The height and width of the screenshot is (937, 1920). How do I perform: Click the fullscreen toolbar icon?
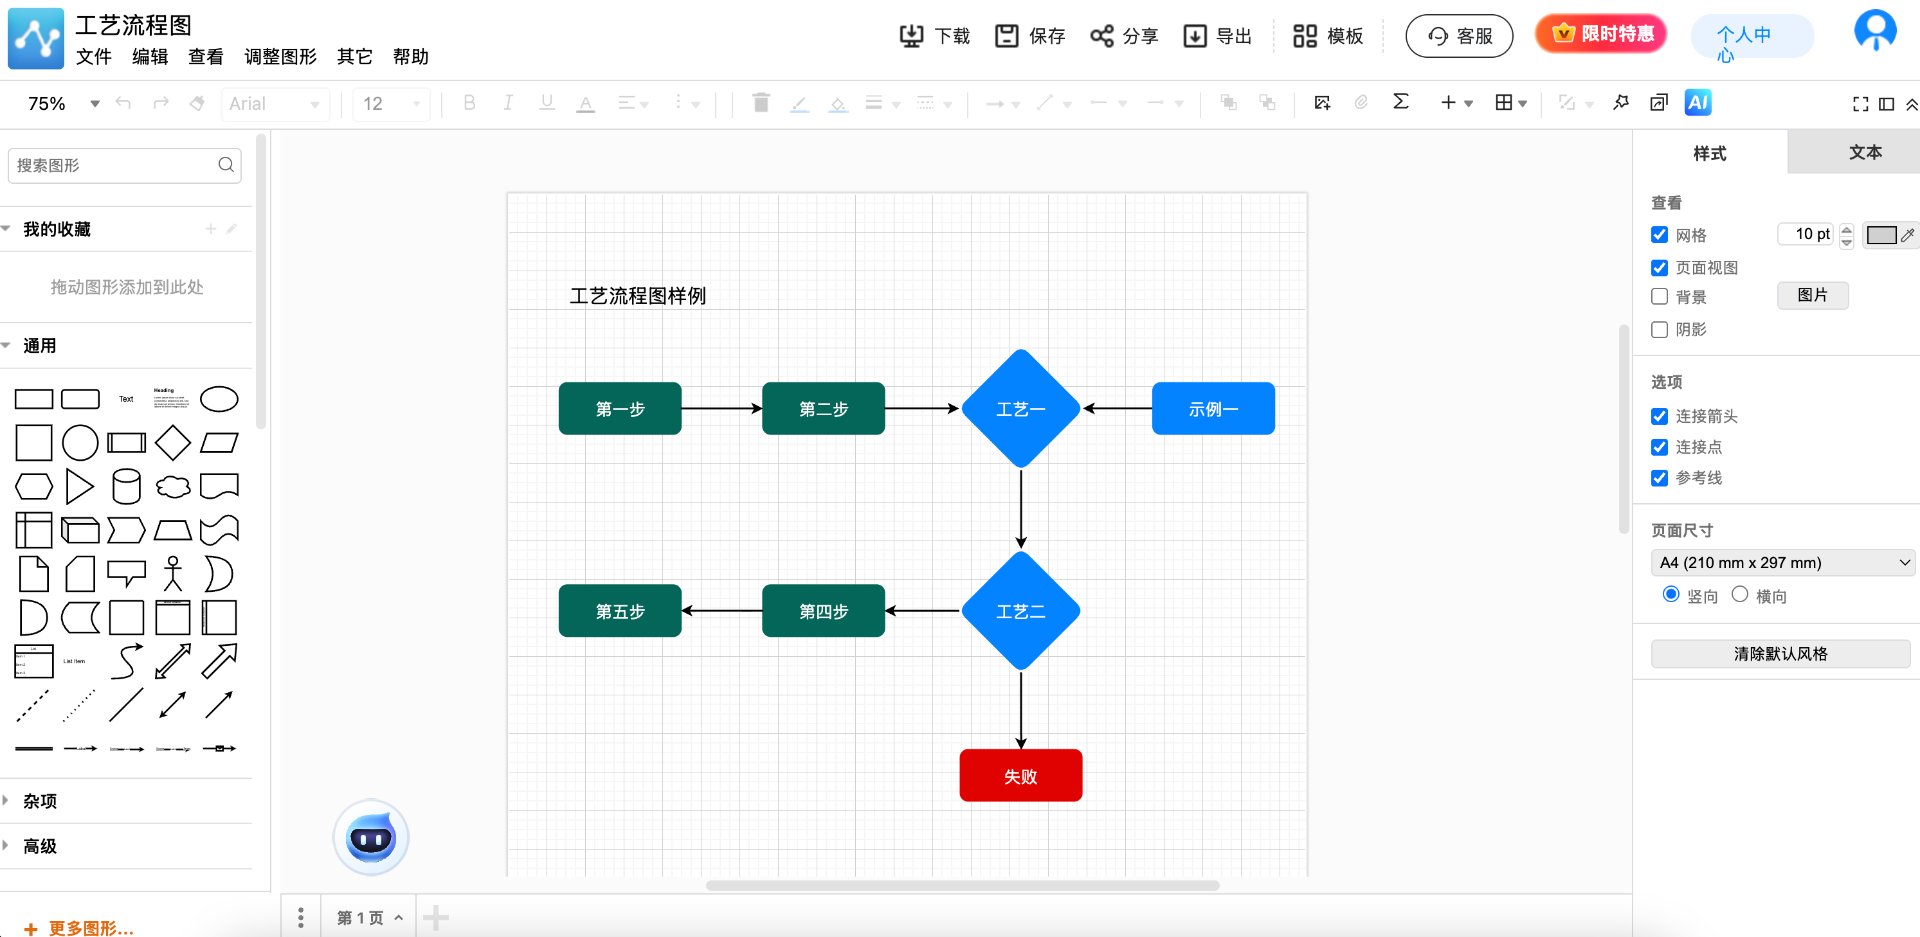click(x=1860, y=104)
